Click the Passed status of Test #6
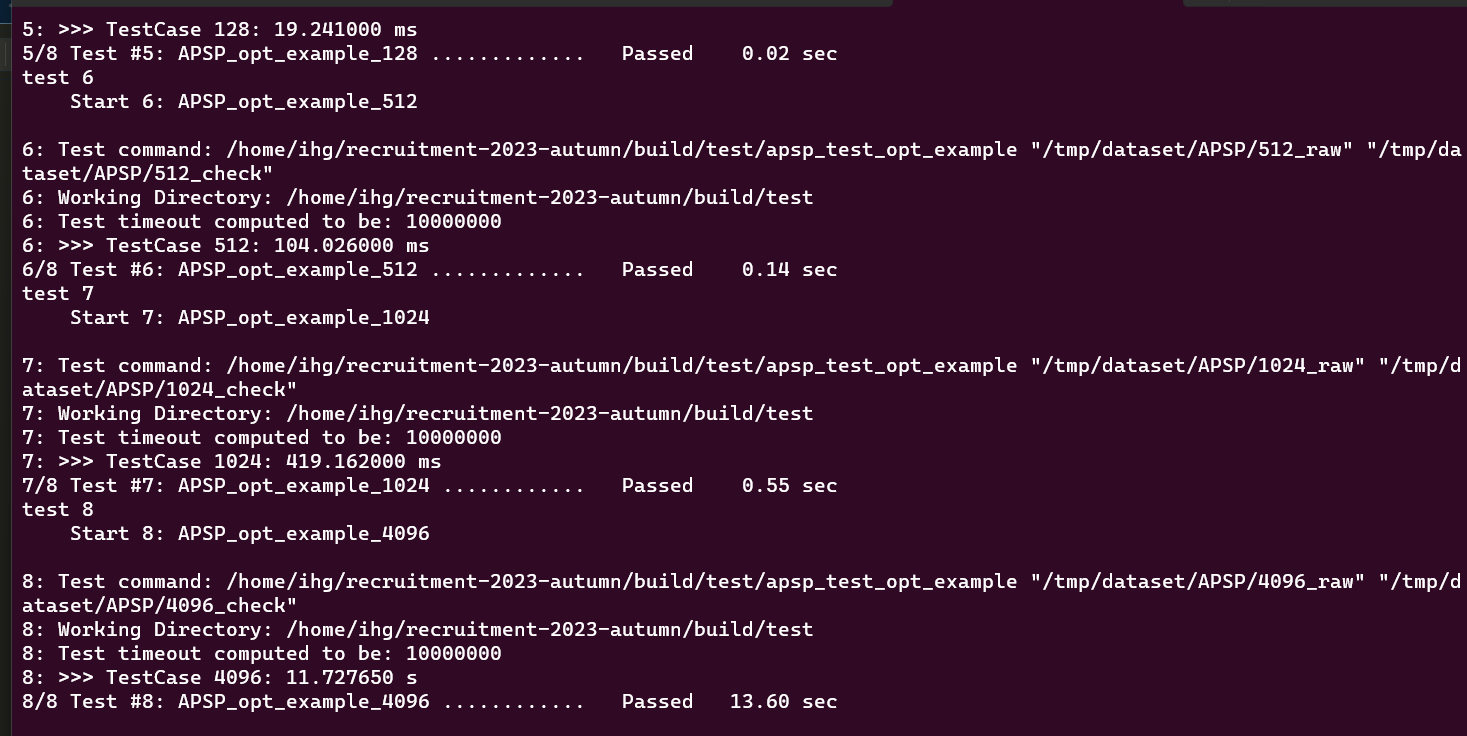This screenshot has width=1467, height=736. click(x=657, y=269)
